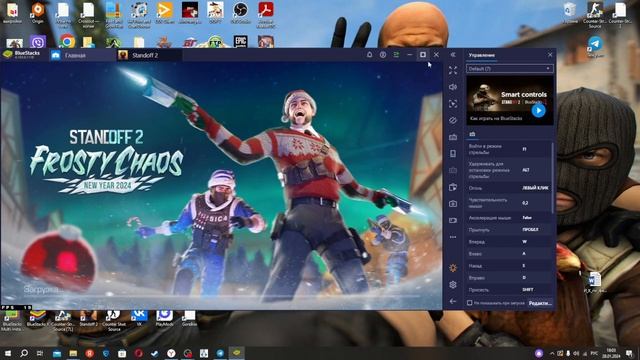Open help question-mark icon in title bar
The height and width of the screenshot is (360, 640).
[383, 55]
